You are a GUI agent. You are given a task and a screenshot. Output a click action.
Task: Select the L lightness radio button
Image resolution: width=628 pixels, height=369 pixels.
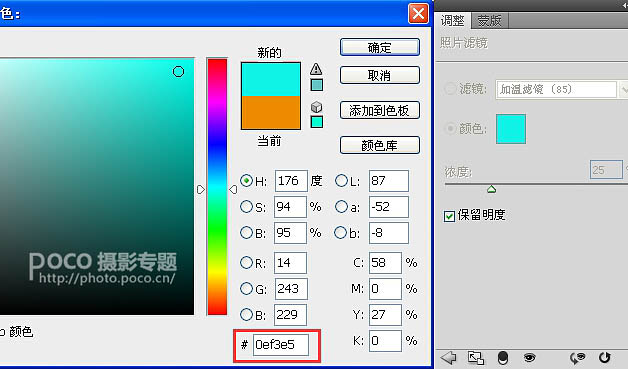pos(341,181)
